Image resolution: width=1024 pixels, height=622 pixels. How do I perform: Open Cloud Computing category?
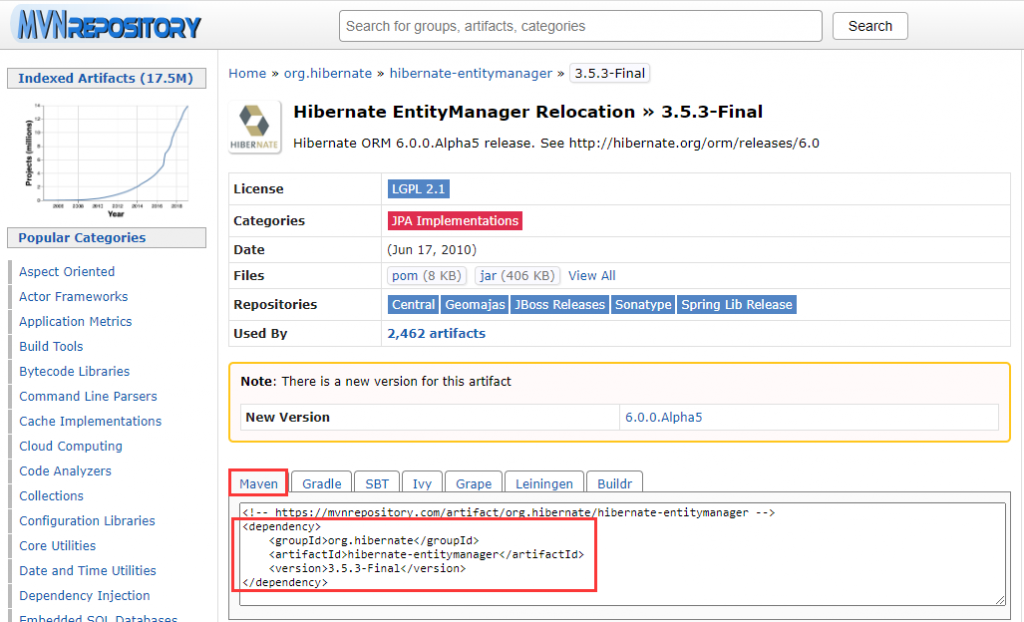click(71, 446)
